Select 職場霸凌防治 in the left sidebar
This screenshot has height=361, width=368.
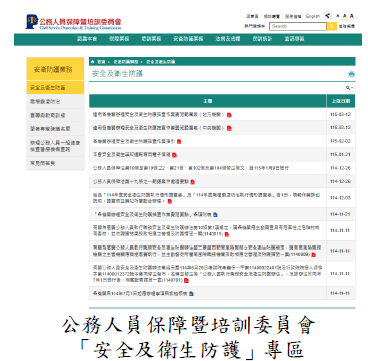[x=55, y=102]
